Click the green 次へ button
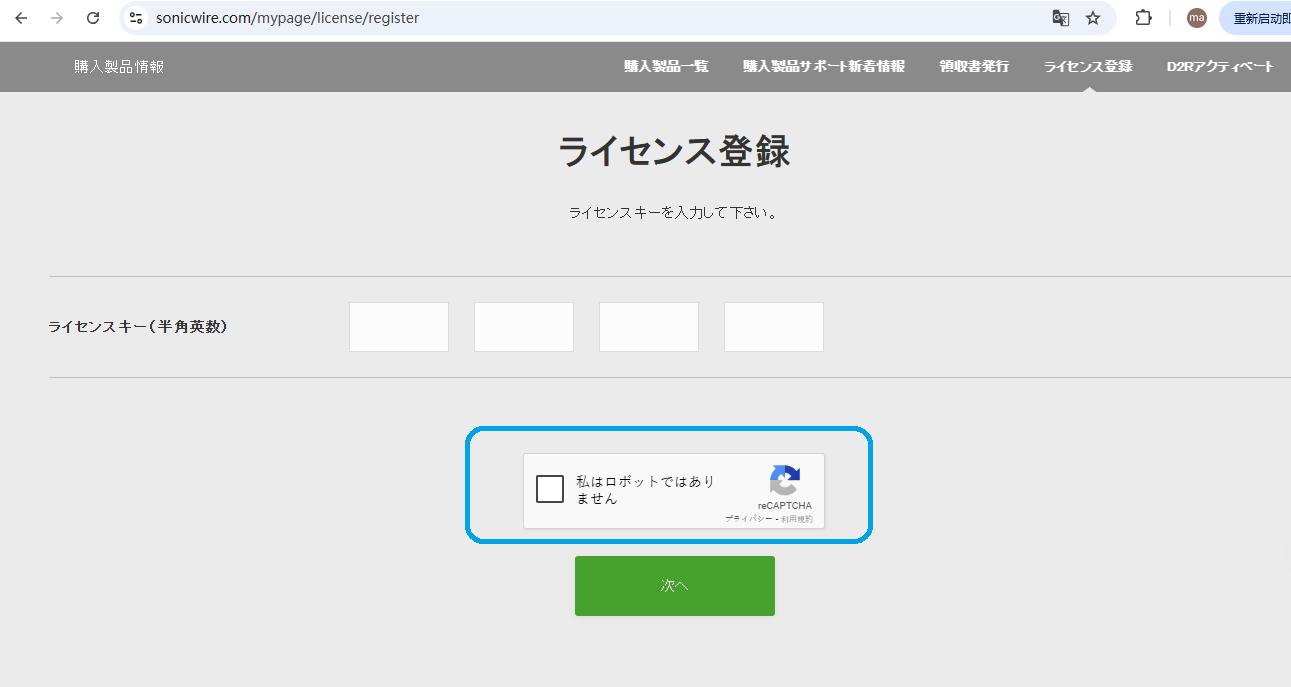1291x687 pixels. [x=674, y=586]
